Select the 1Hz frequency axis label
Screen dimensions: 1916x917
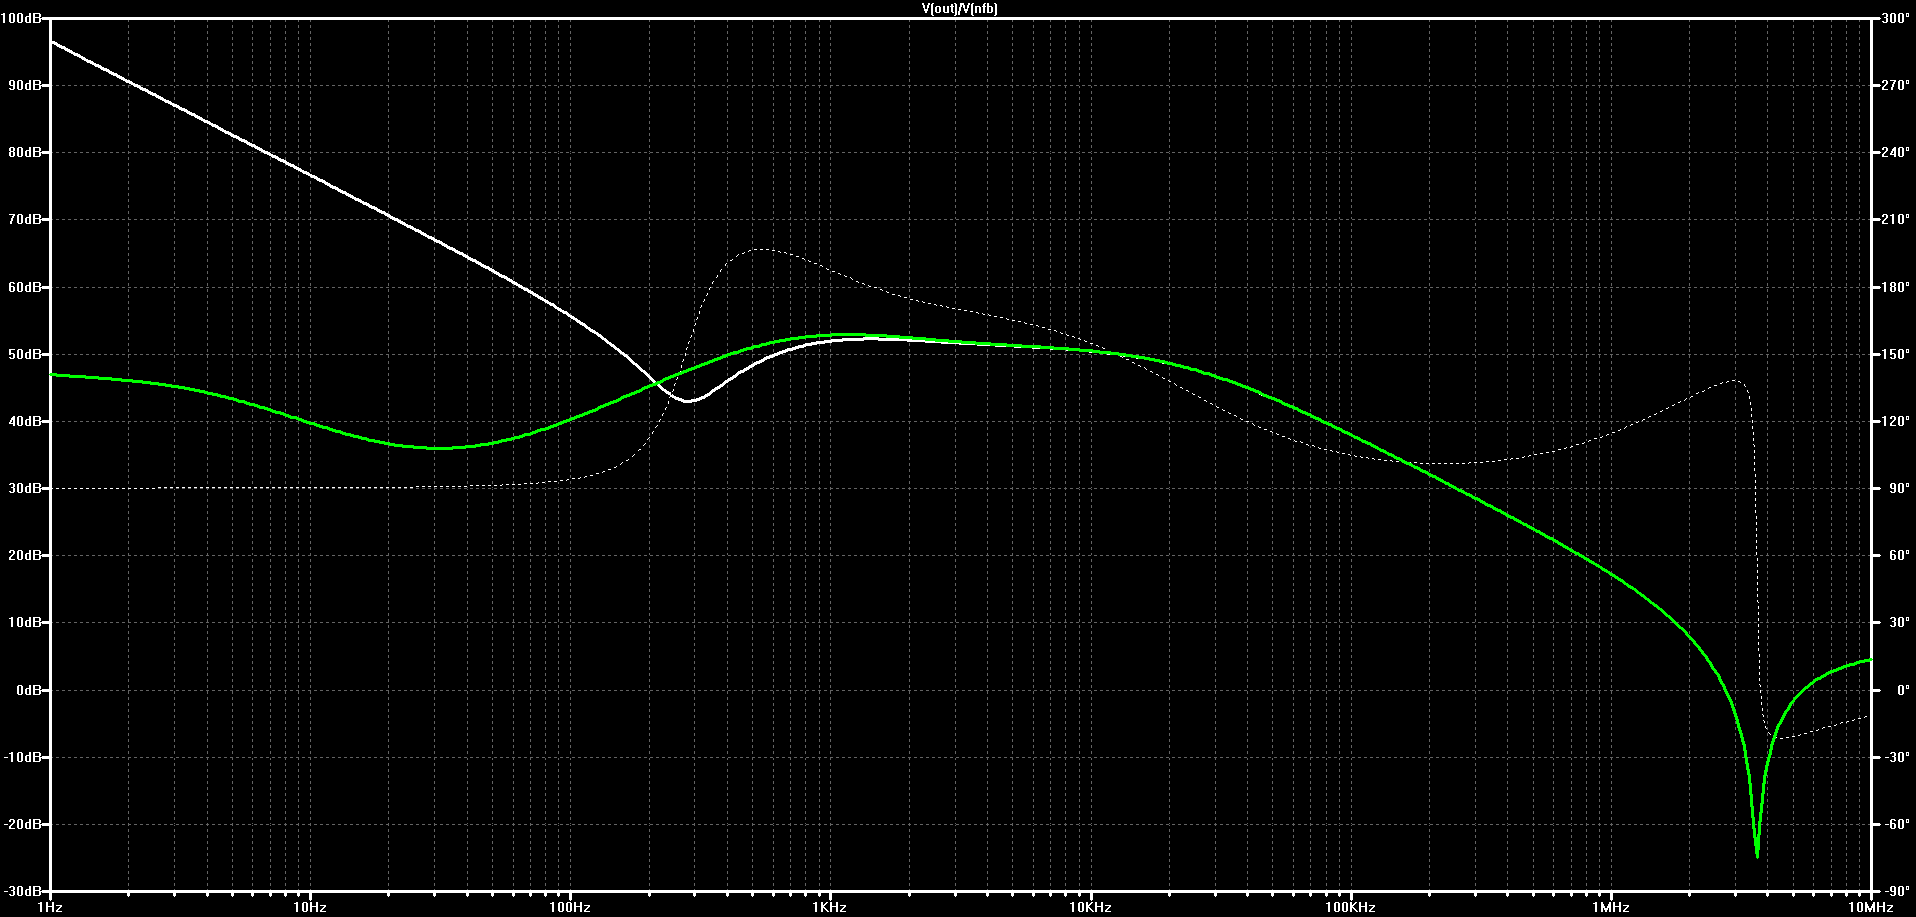[x=50, y=907]
